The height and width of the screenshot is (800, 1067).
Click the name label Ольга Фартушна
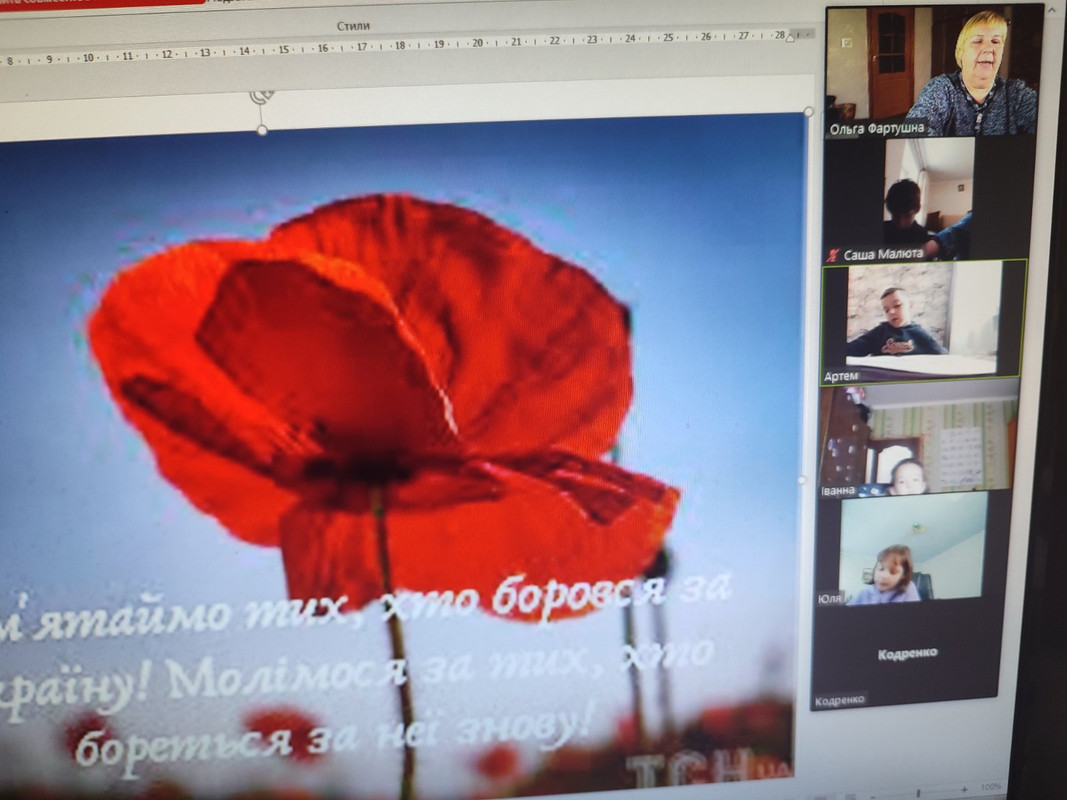pyautogui.click(x=877, y=128)
